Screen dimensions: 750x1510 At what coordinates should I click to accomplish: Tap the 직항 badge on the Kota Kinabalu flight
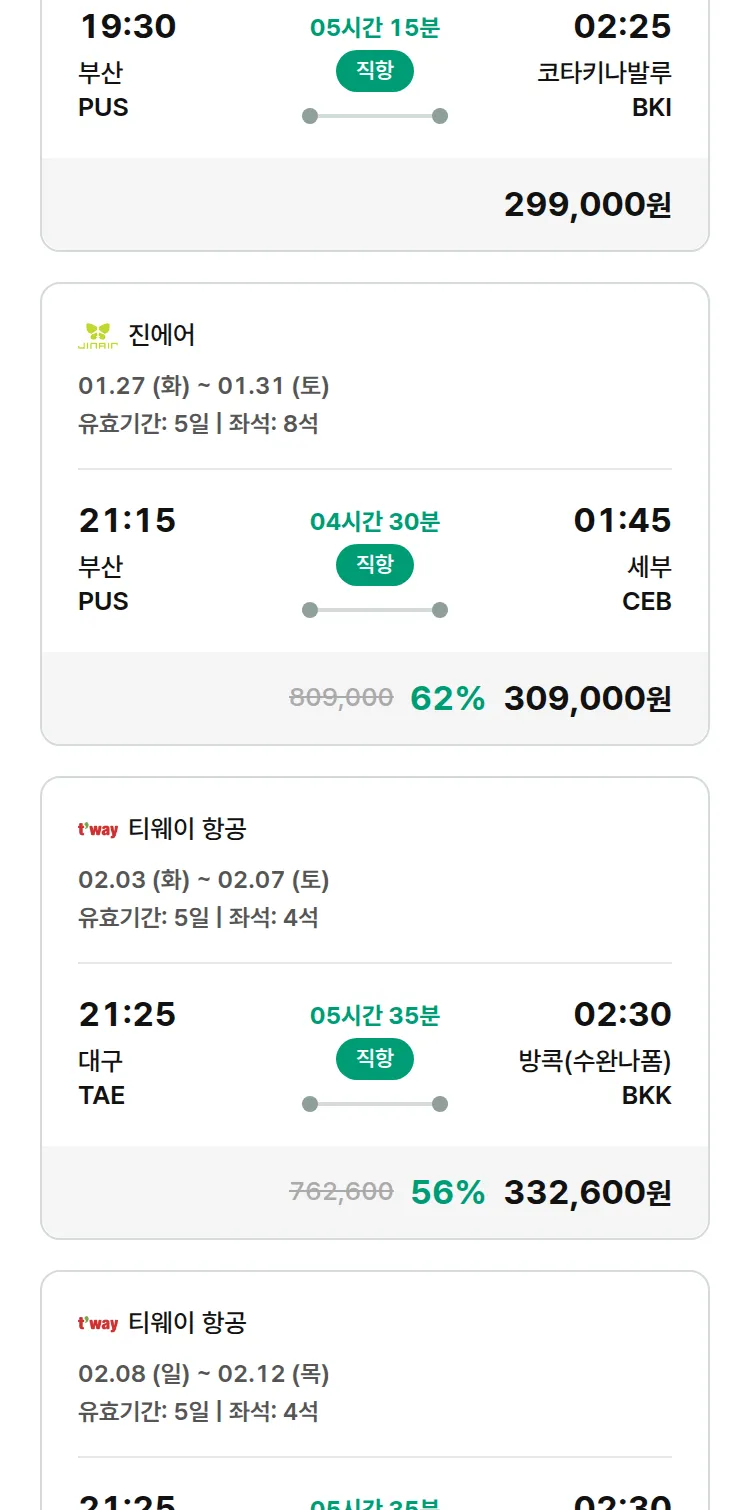pos(375,71)
